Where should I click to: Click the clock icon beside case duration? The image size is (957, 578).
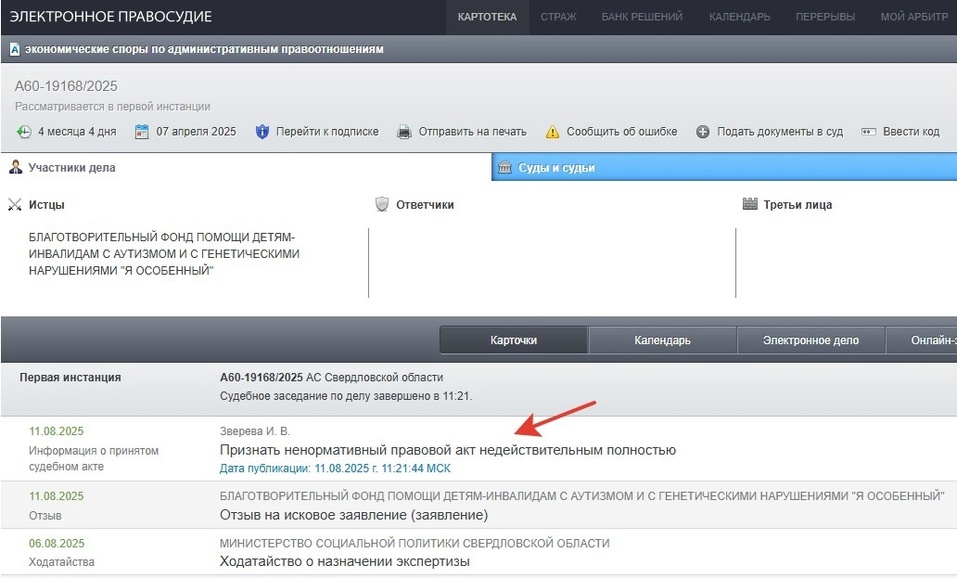click(x=24, y=132)
